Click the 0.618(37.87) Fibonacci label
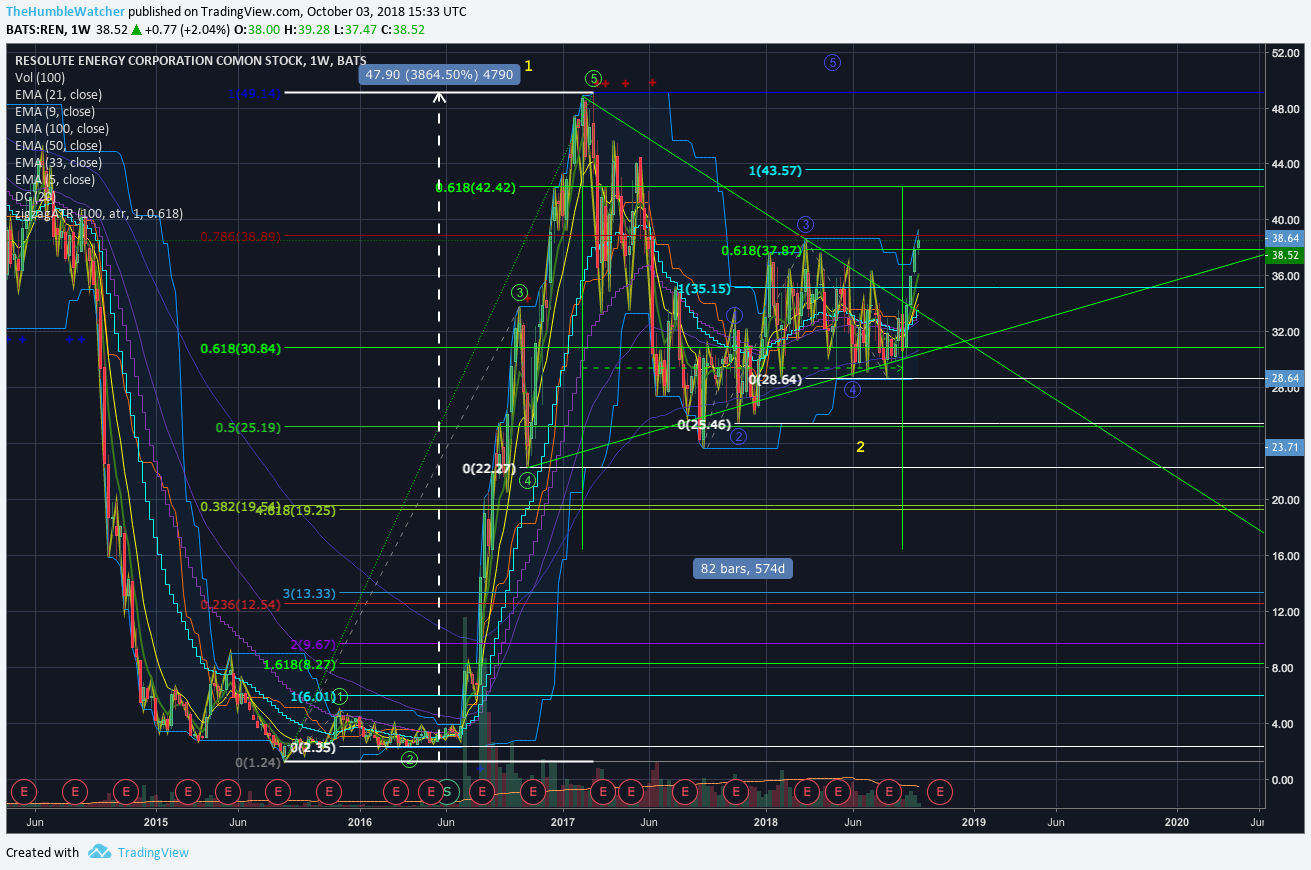 tap(762, 249)
